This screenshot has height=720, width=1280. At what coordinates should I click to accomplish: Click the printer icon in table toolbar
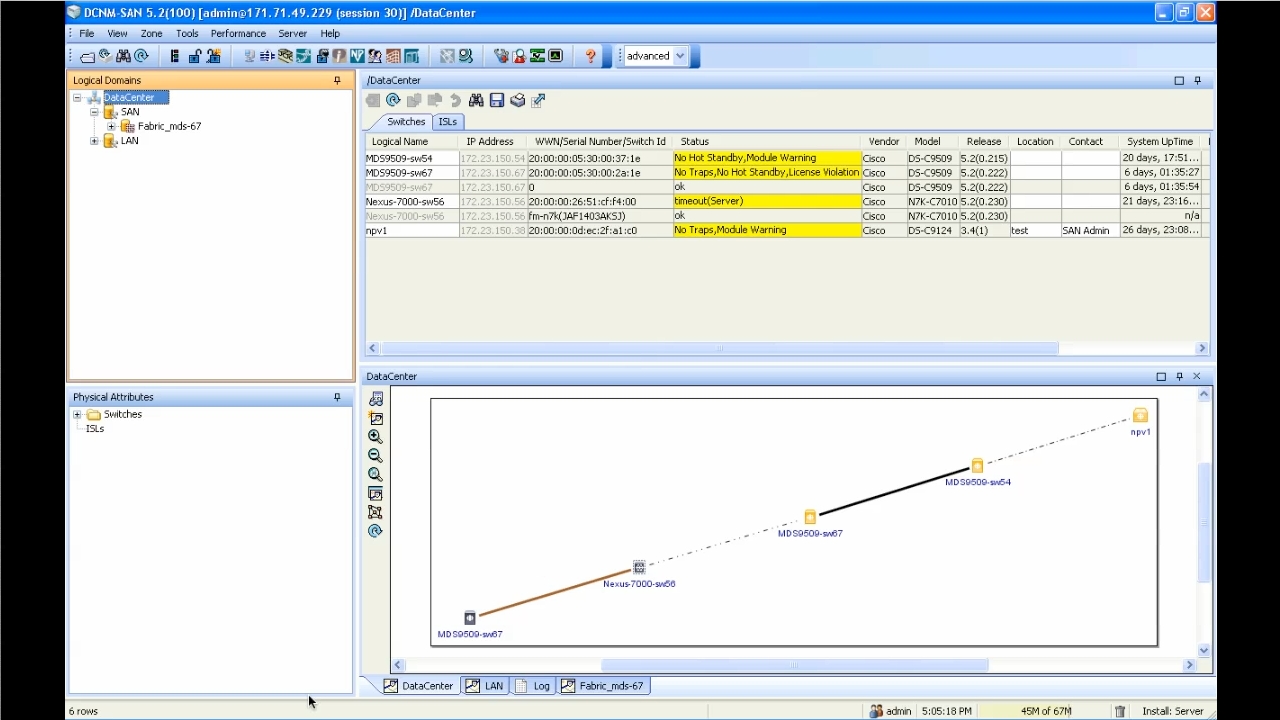tap(517, 100)
